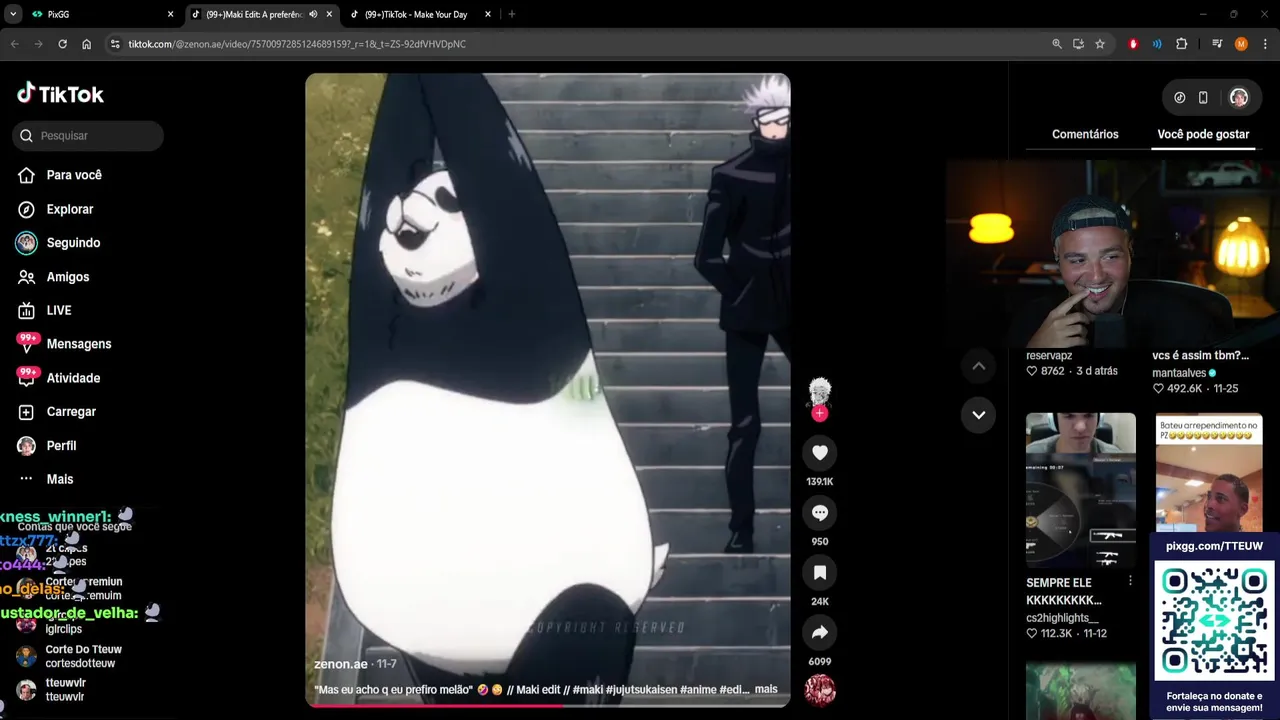Open Chrome profile avatar icon
The height and width of the screenshot is (720, 1280).
tap(1241, 44)
